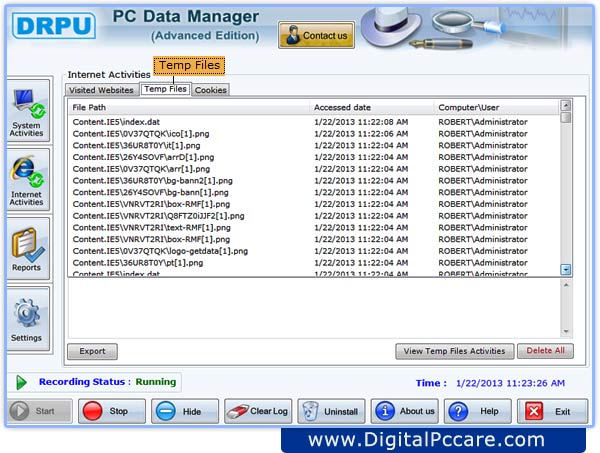This screenshot has width=600, height=453.
Task: Click the green recording status play icon
Action: click(x=21, y=382)
